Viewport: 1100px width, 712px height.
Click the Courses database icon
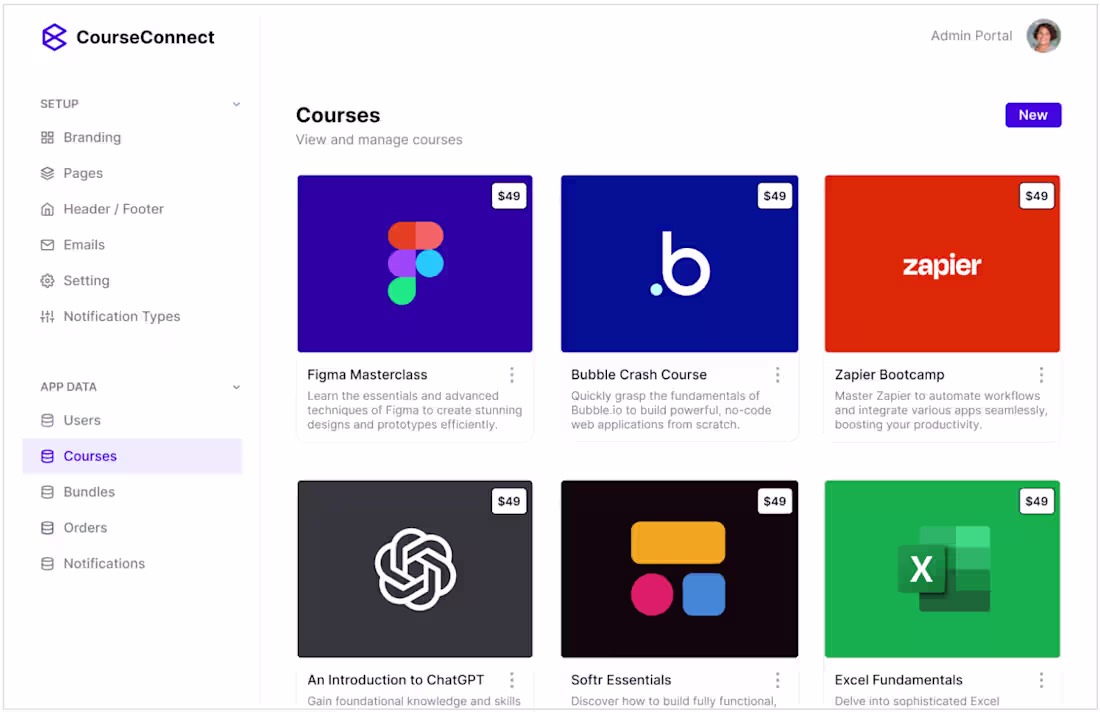click(47, 456)
